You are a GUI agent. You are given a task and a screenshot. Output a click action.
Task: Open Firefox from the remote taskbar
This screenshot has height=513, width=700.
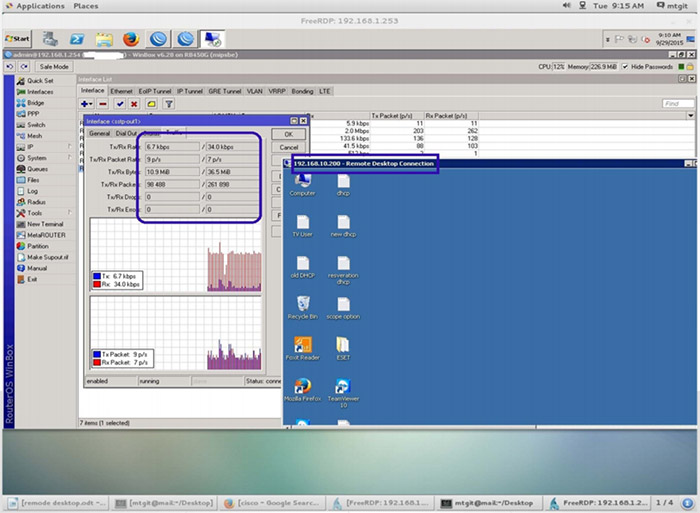point(131,39)
